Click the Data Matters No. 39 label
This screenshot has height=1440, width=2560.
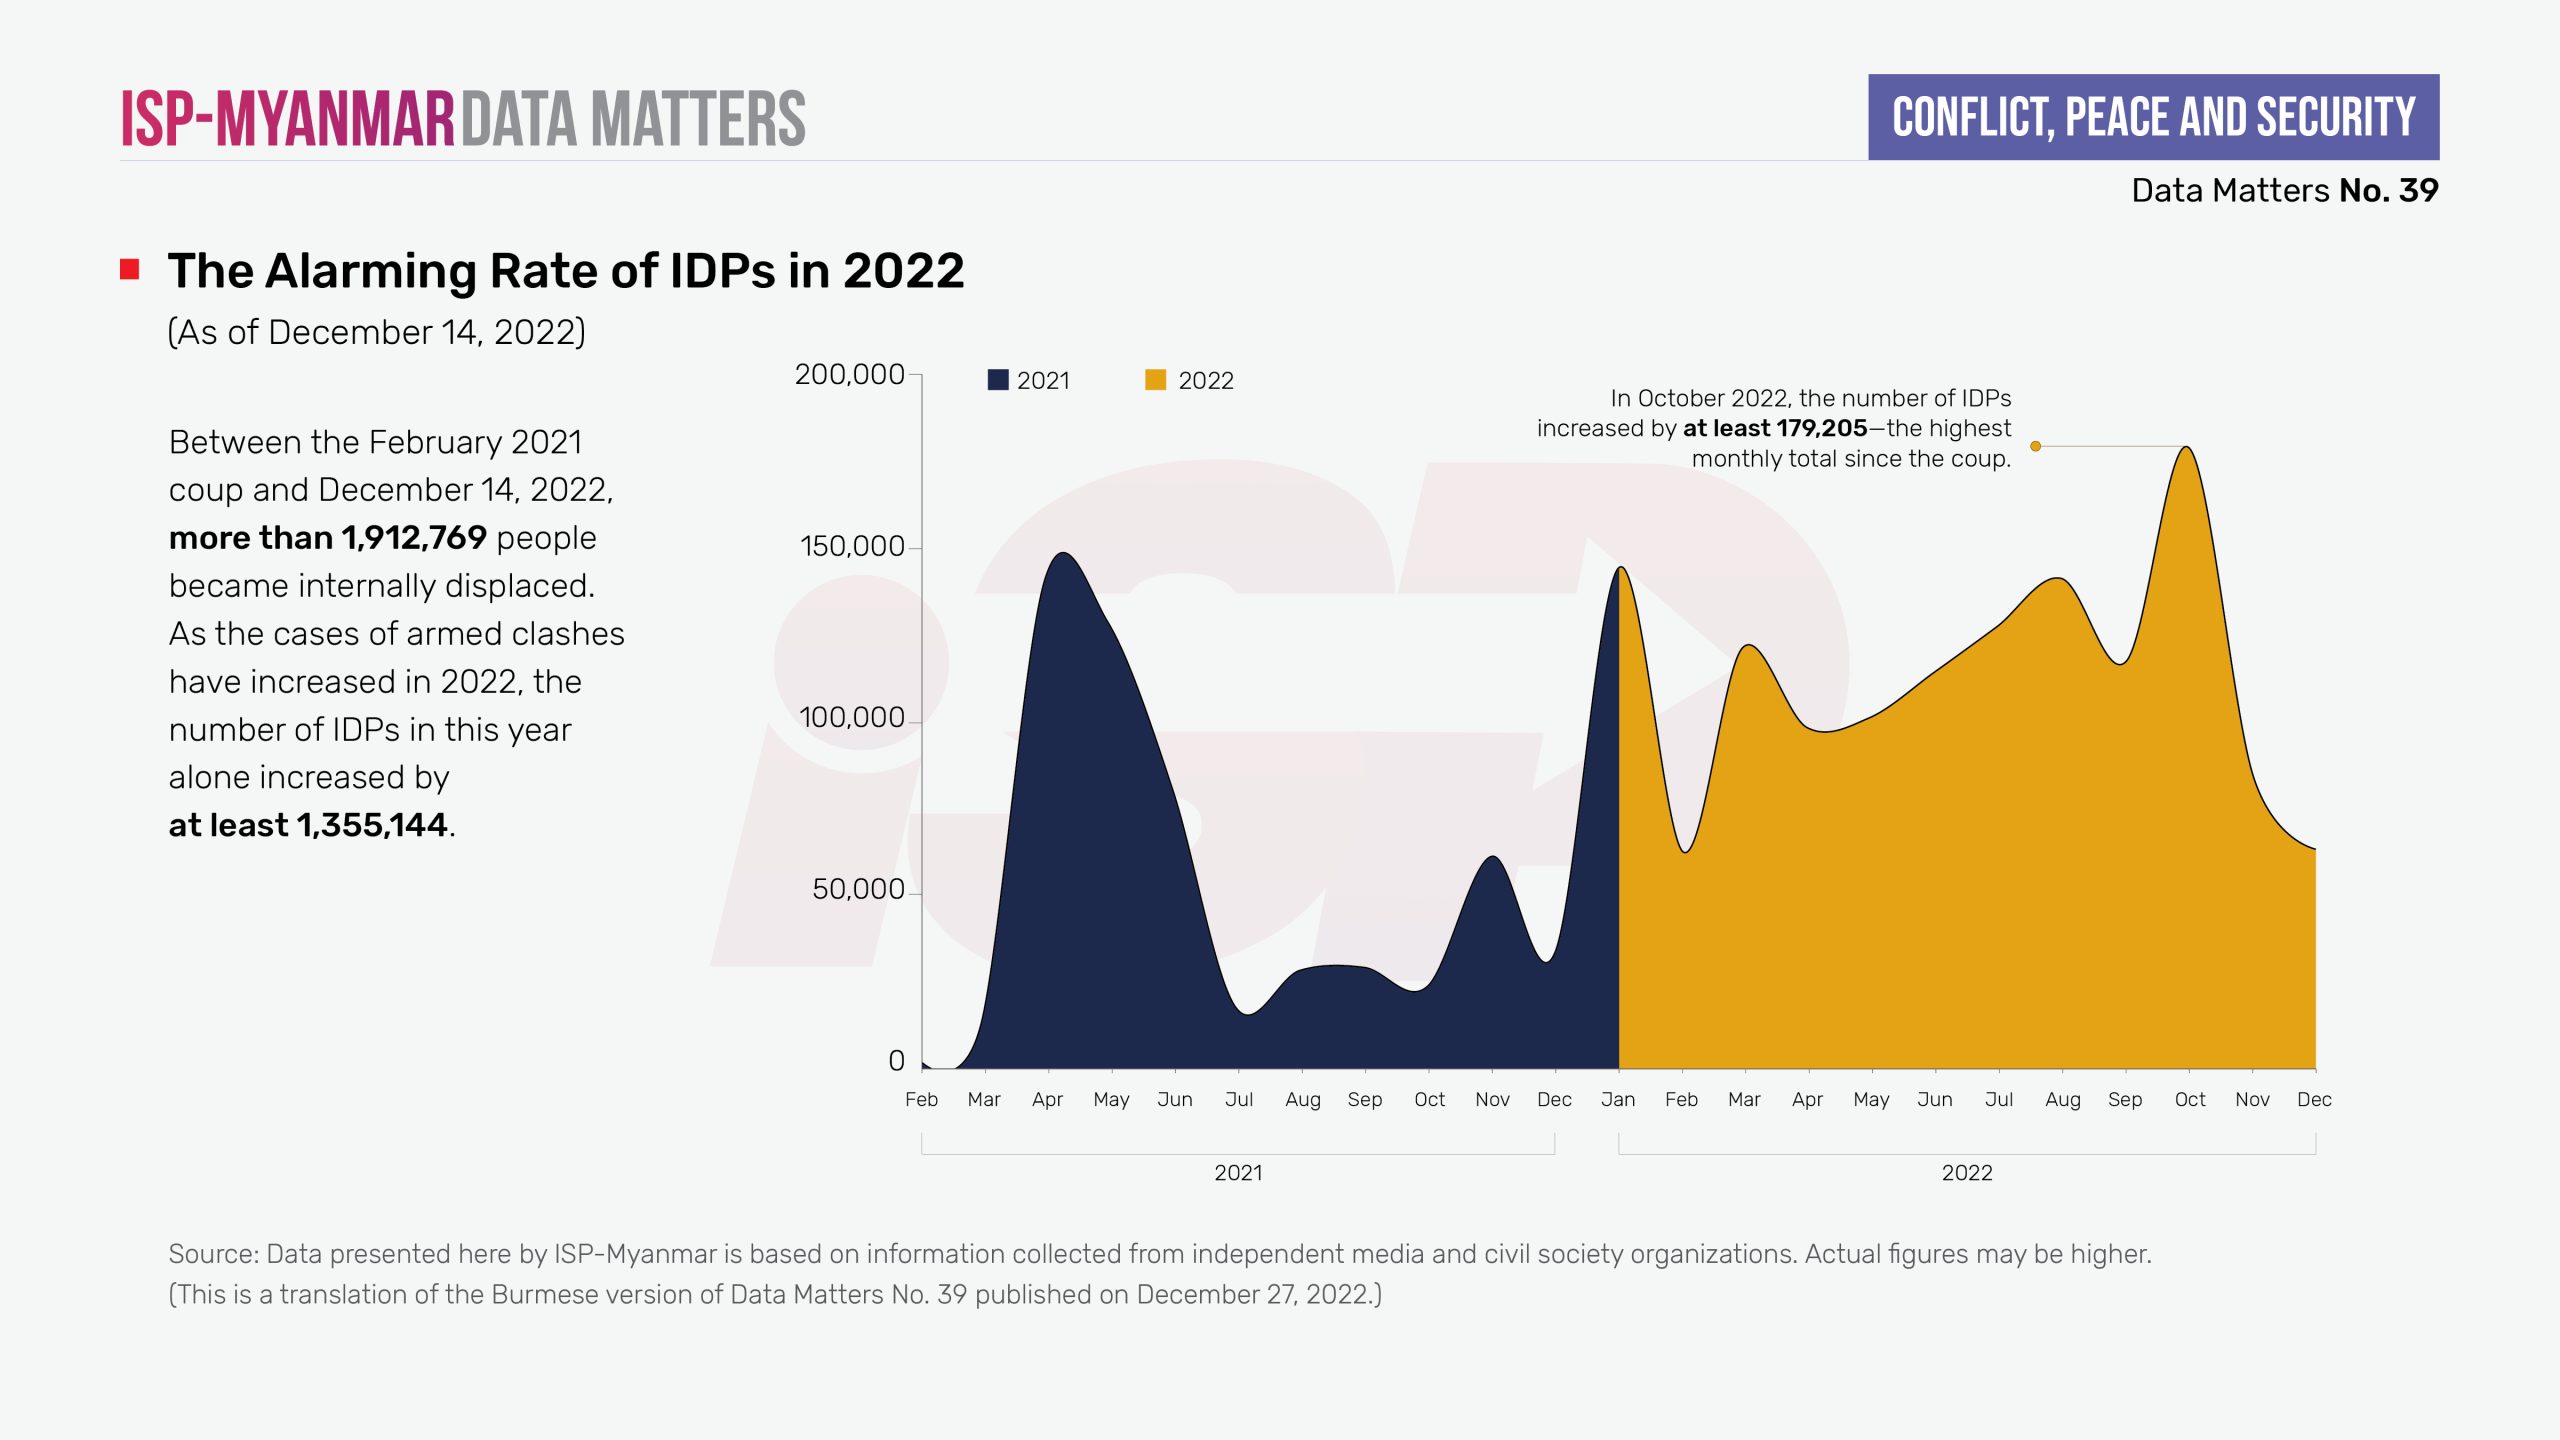coord(2284,190)
